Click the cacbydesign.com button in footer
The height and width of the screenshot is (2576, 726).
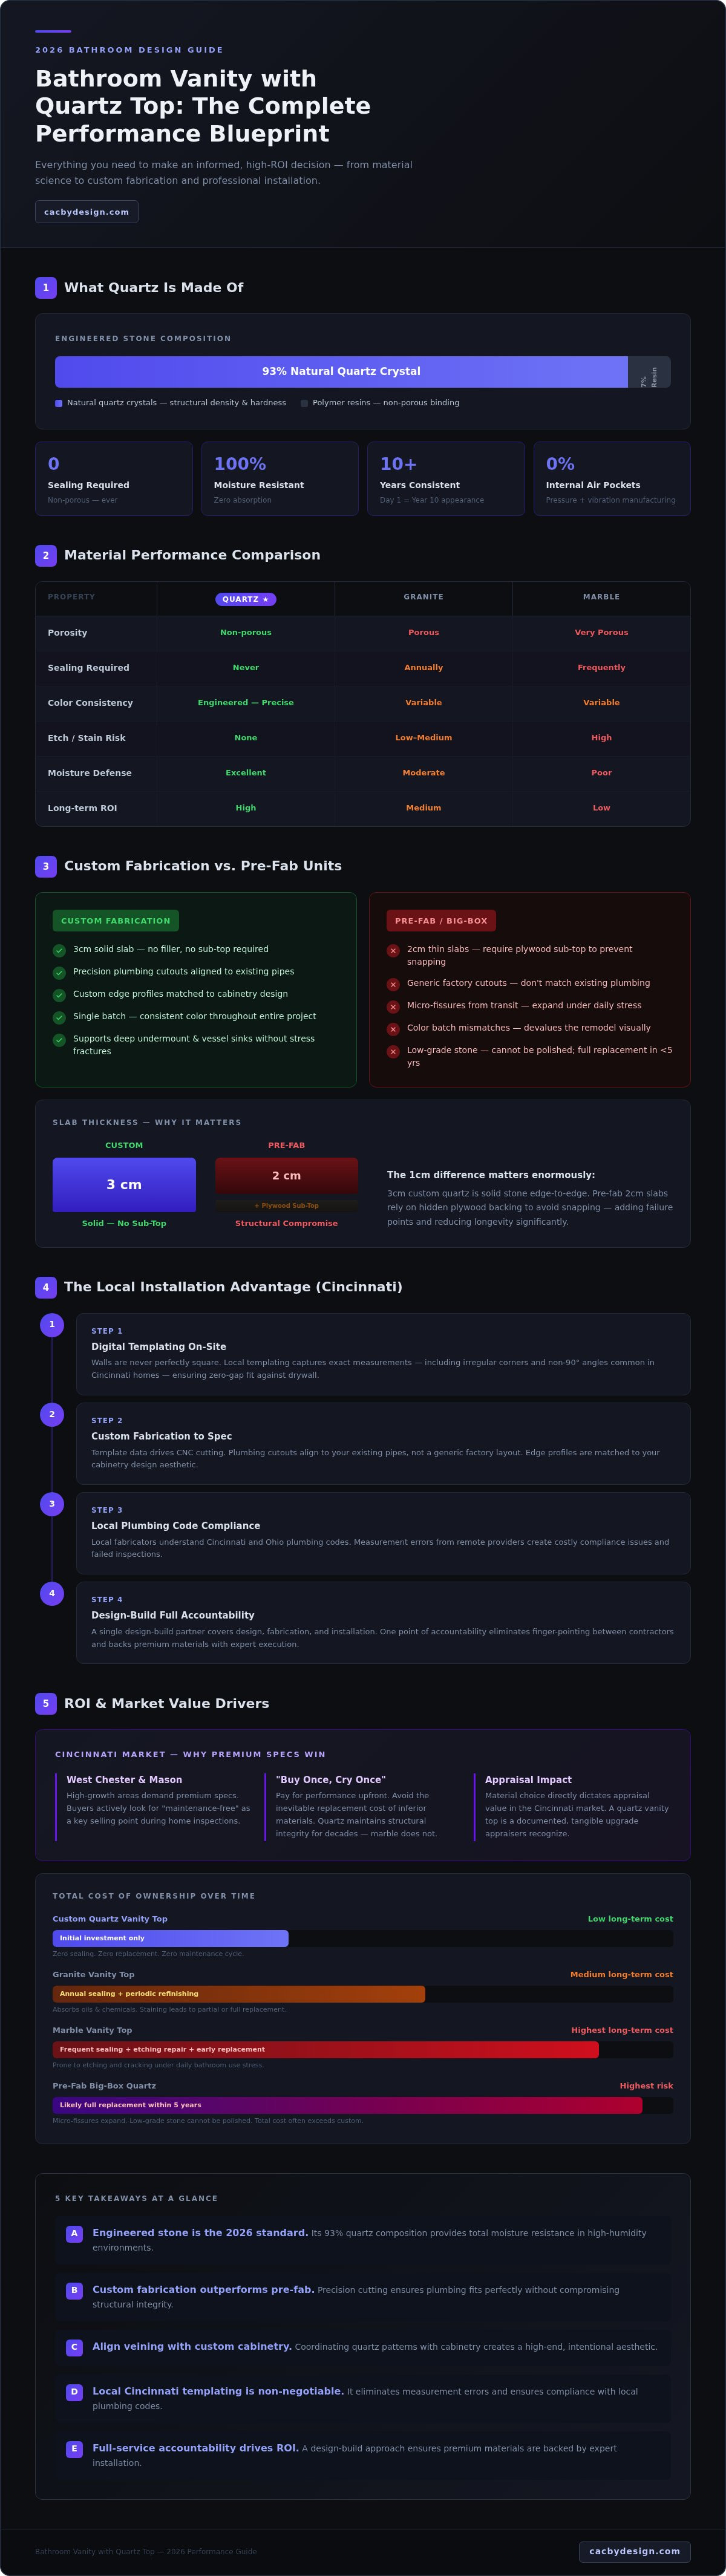635,2551
